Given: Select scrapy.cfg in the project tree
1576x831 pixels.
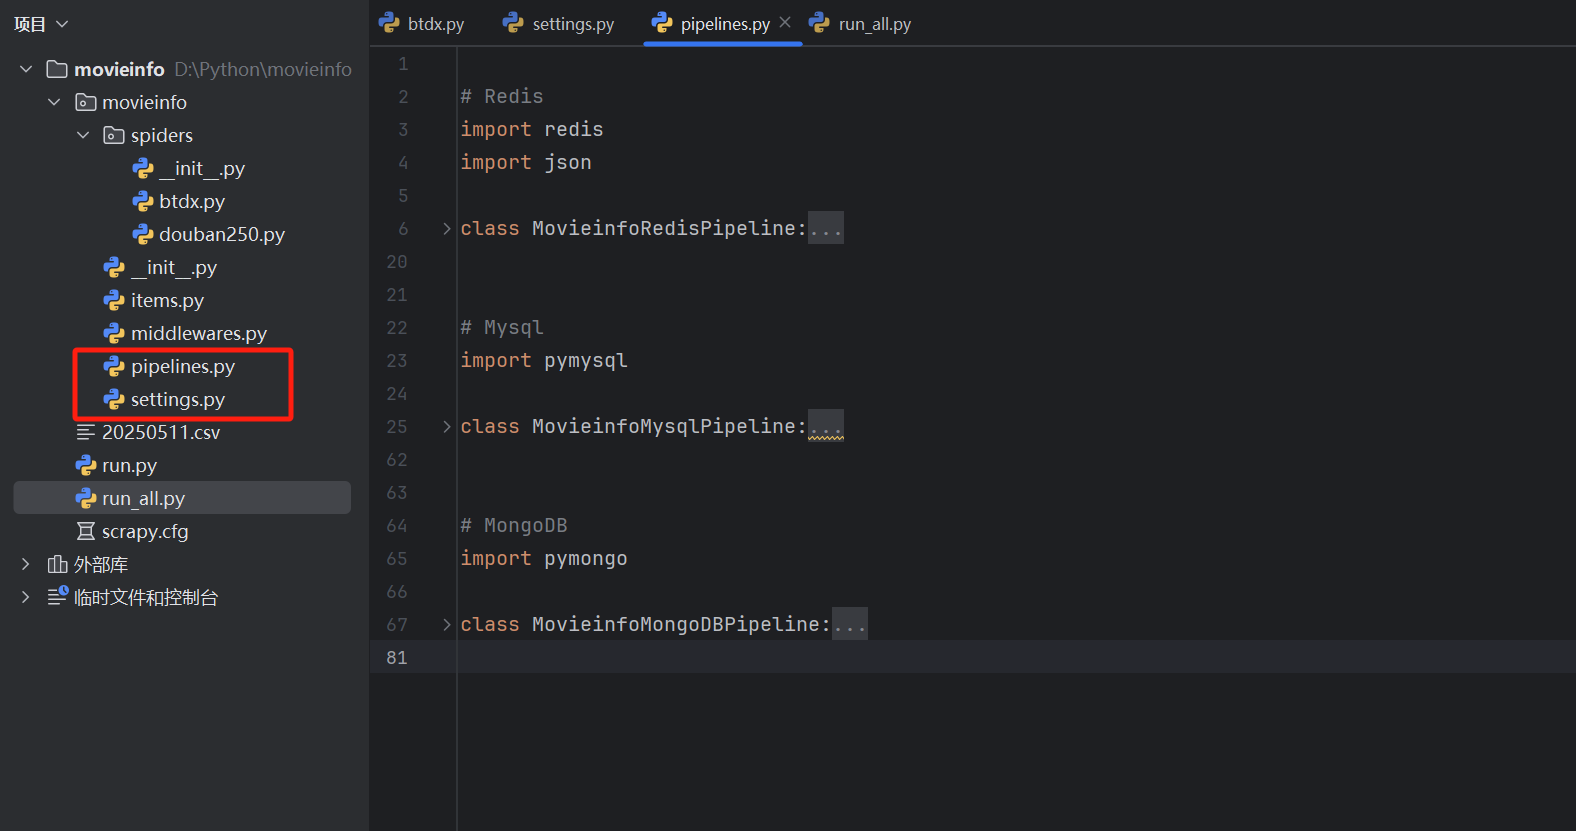Looking at the screenshot, I should point(145,531).
